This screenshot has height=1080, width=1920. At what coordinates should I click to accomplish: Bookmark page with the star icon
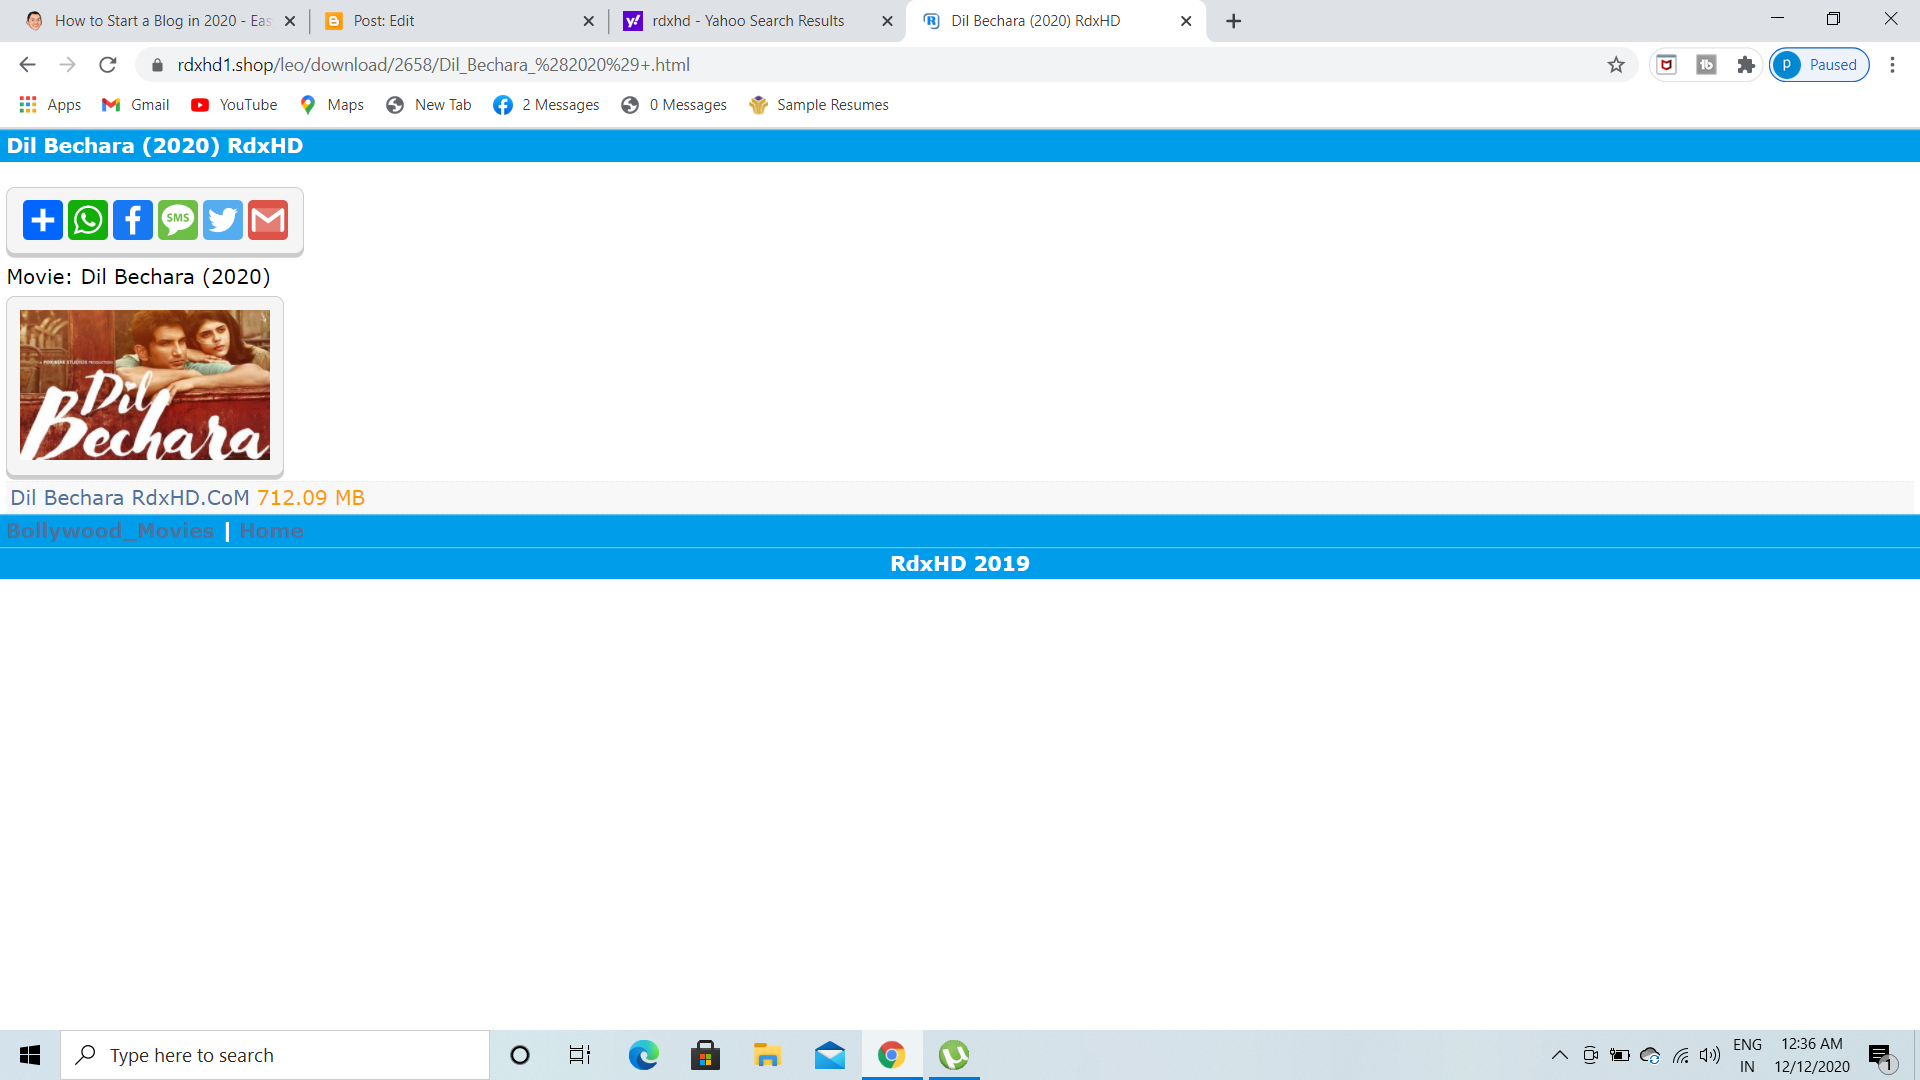pos(1616,65)
